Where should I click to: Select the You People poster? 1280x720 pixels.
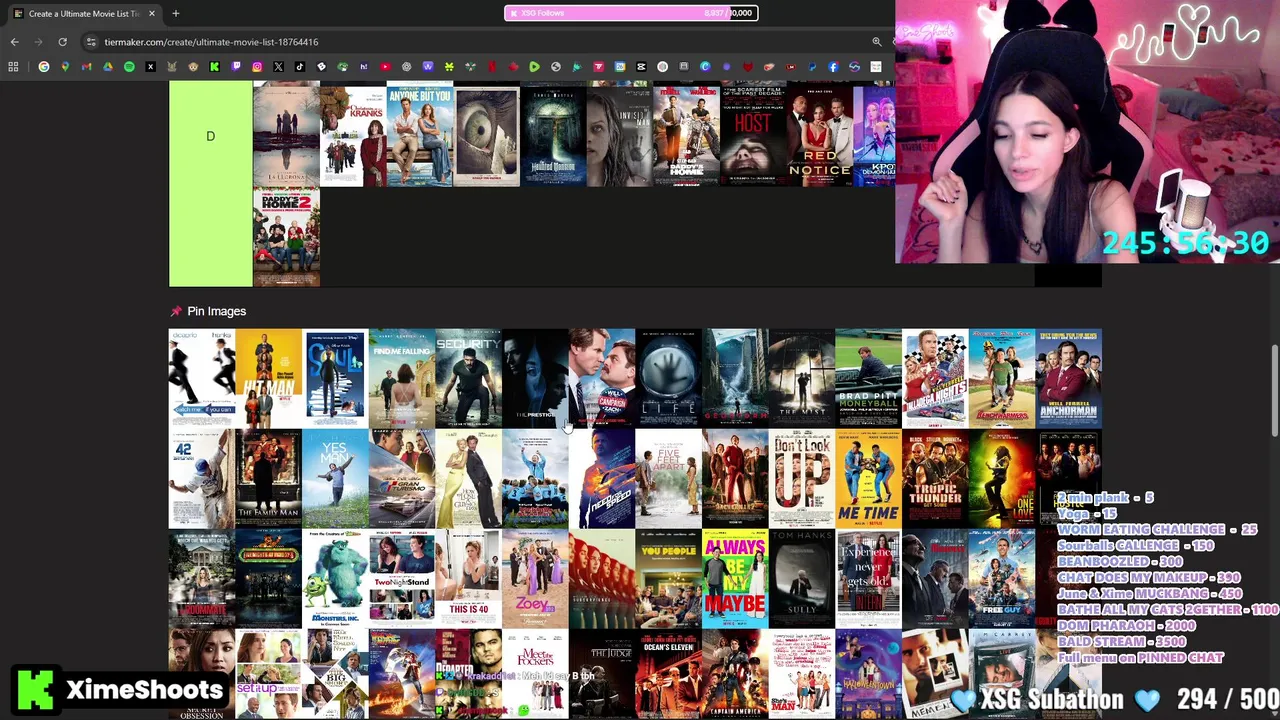tap(668, 578)
